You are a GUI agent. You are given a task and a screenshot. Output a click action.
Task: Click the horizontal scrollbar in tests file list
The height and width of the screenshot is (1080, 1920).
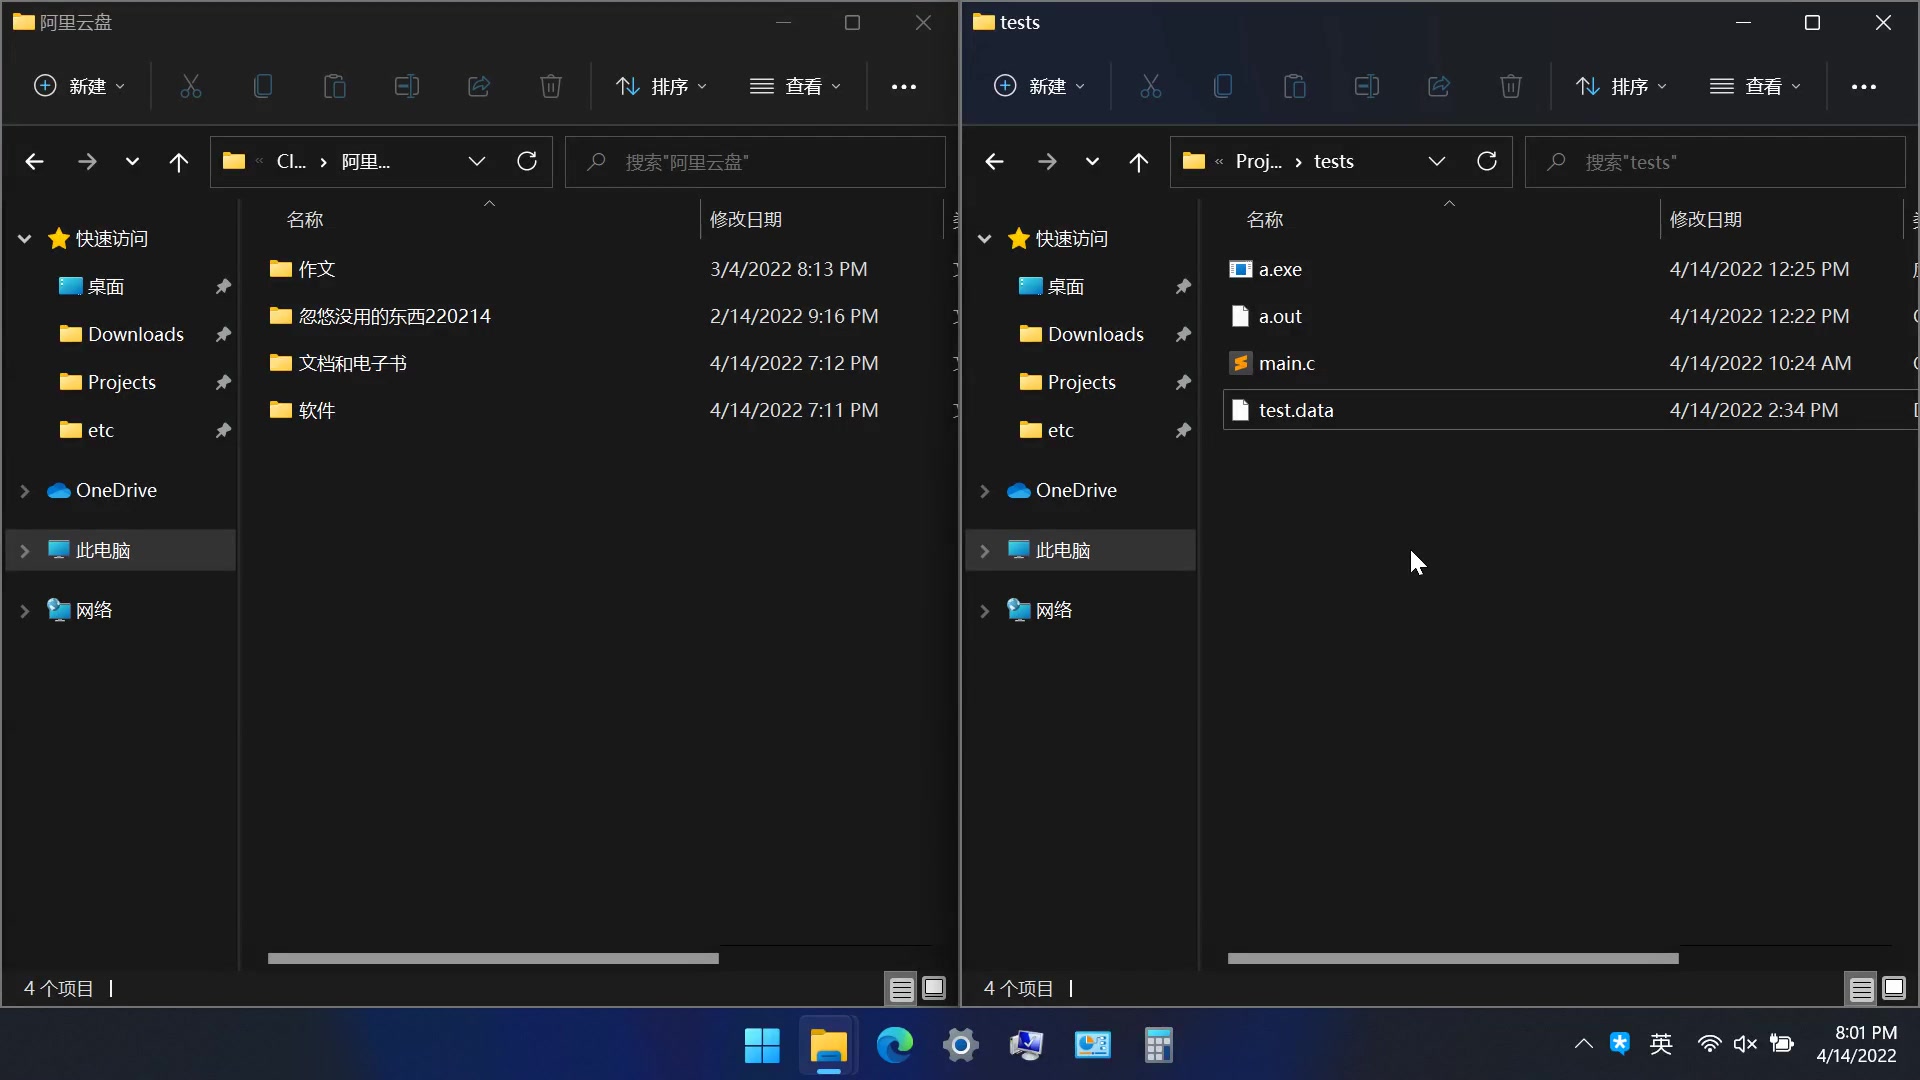point(1452,958)
